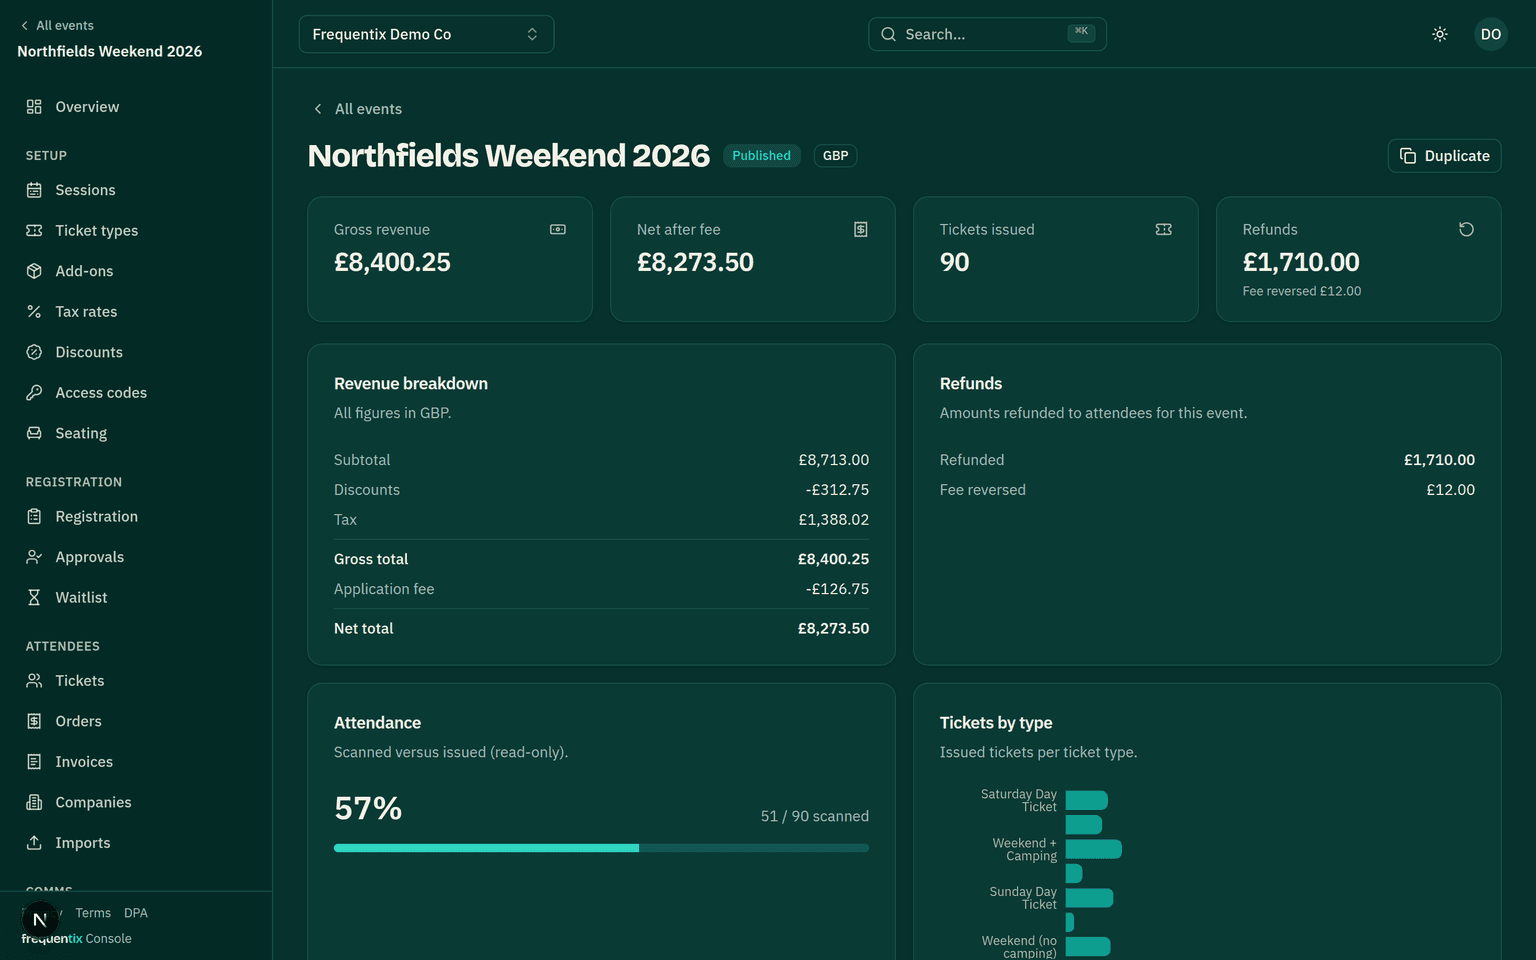
Task: Click the Duplicate event button
Action: (x=1444, y=156)
